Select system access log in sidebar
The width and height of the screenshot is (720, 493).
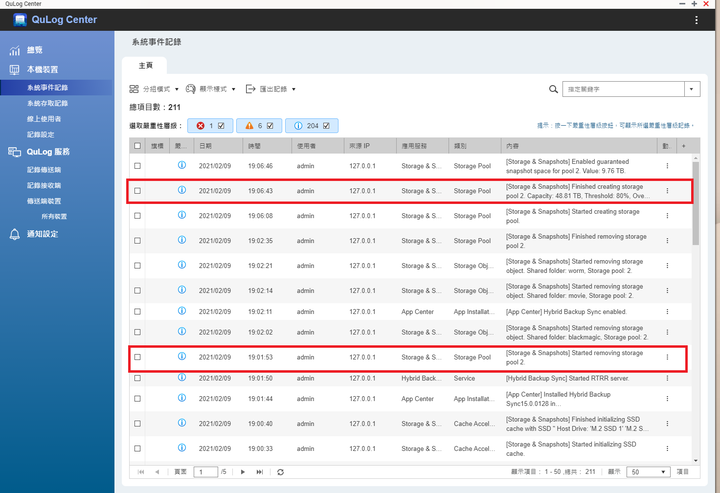[47, 103]
